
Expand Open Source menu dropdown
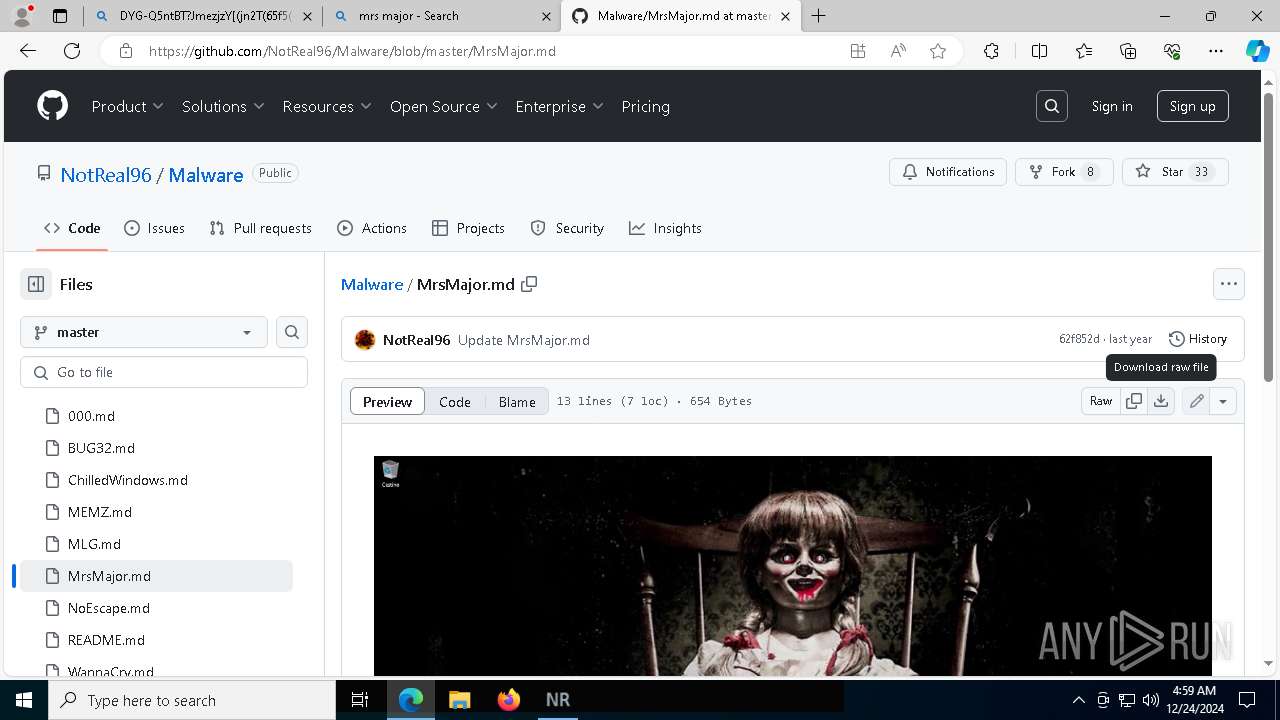coord(444,106)
